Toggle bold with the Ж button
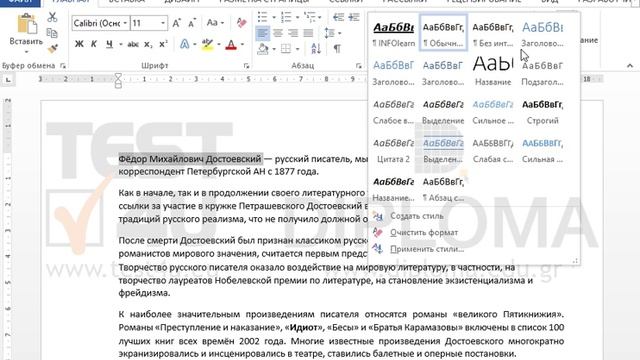The height and width of the screenshot is (360, 640). [x=79, y=44]
